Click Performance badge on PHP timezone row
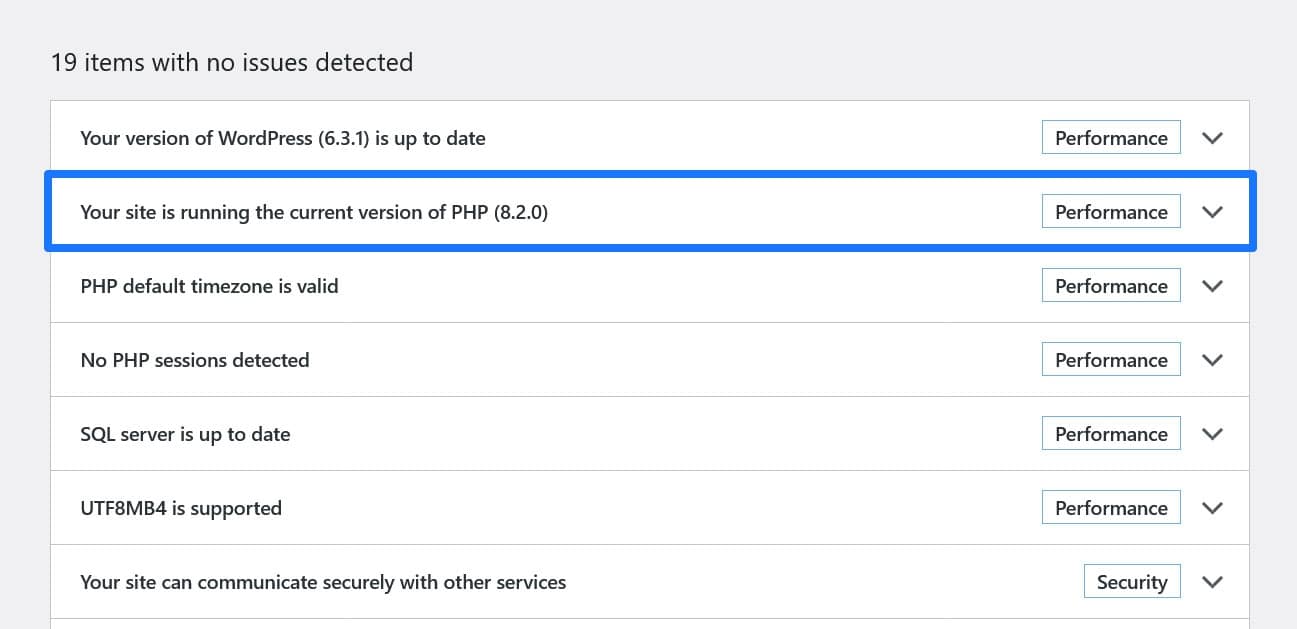Screen dimensions: 1297x629 pyautogui.click(x=1111, y=286)
